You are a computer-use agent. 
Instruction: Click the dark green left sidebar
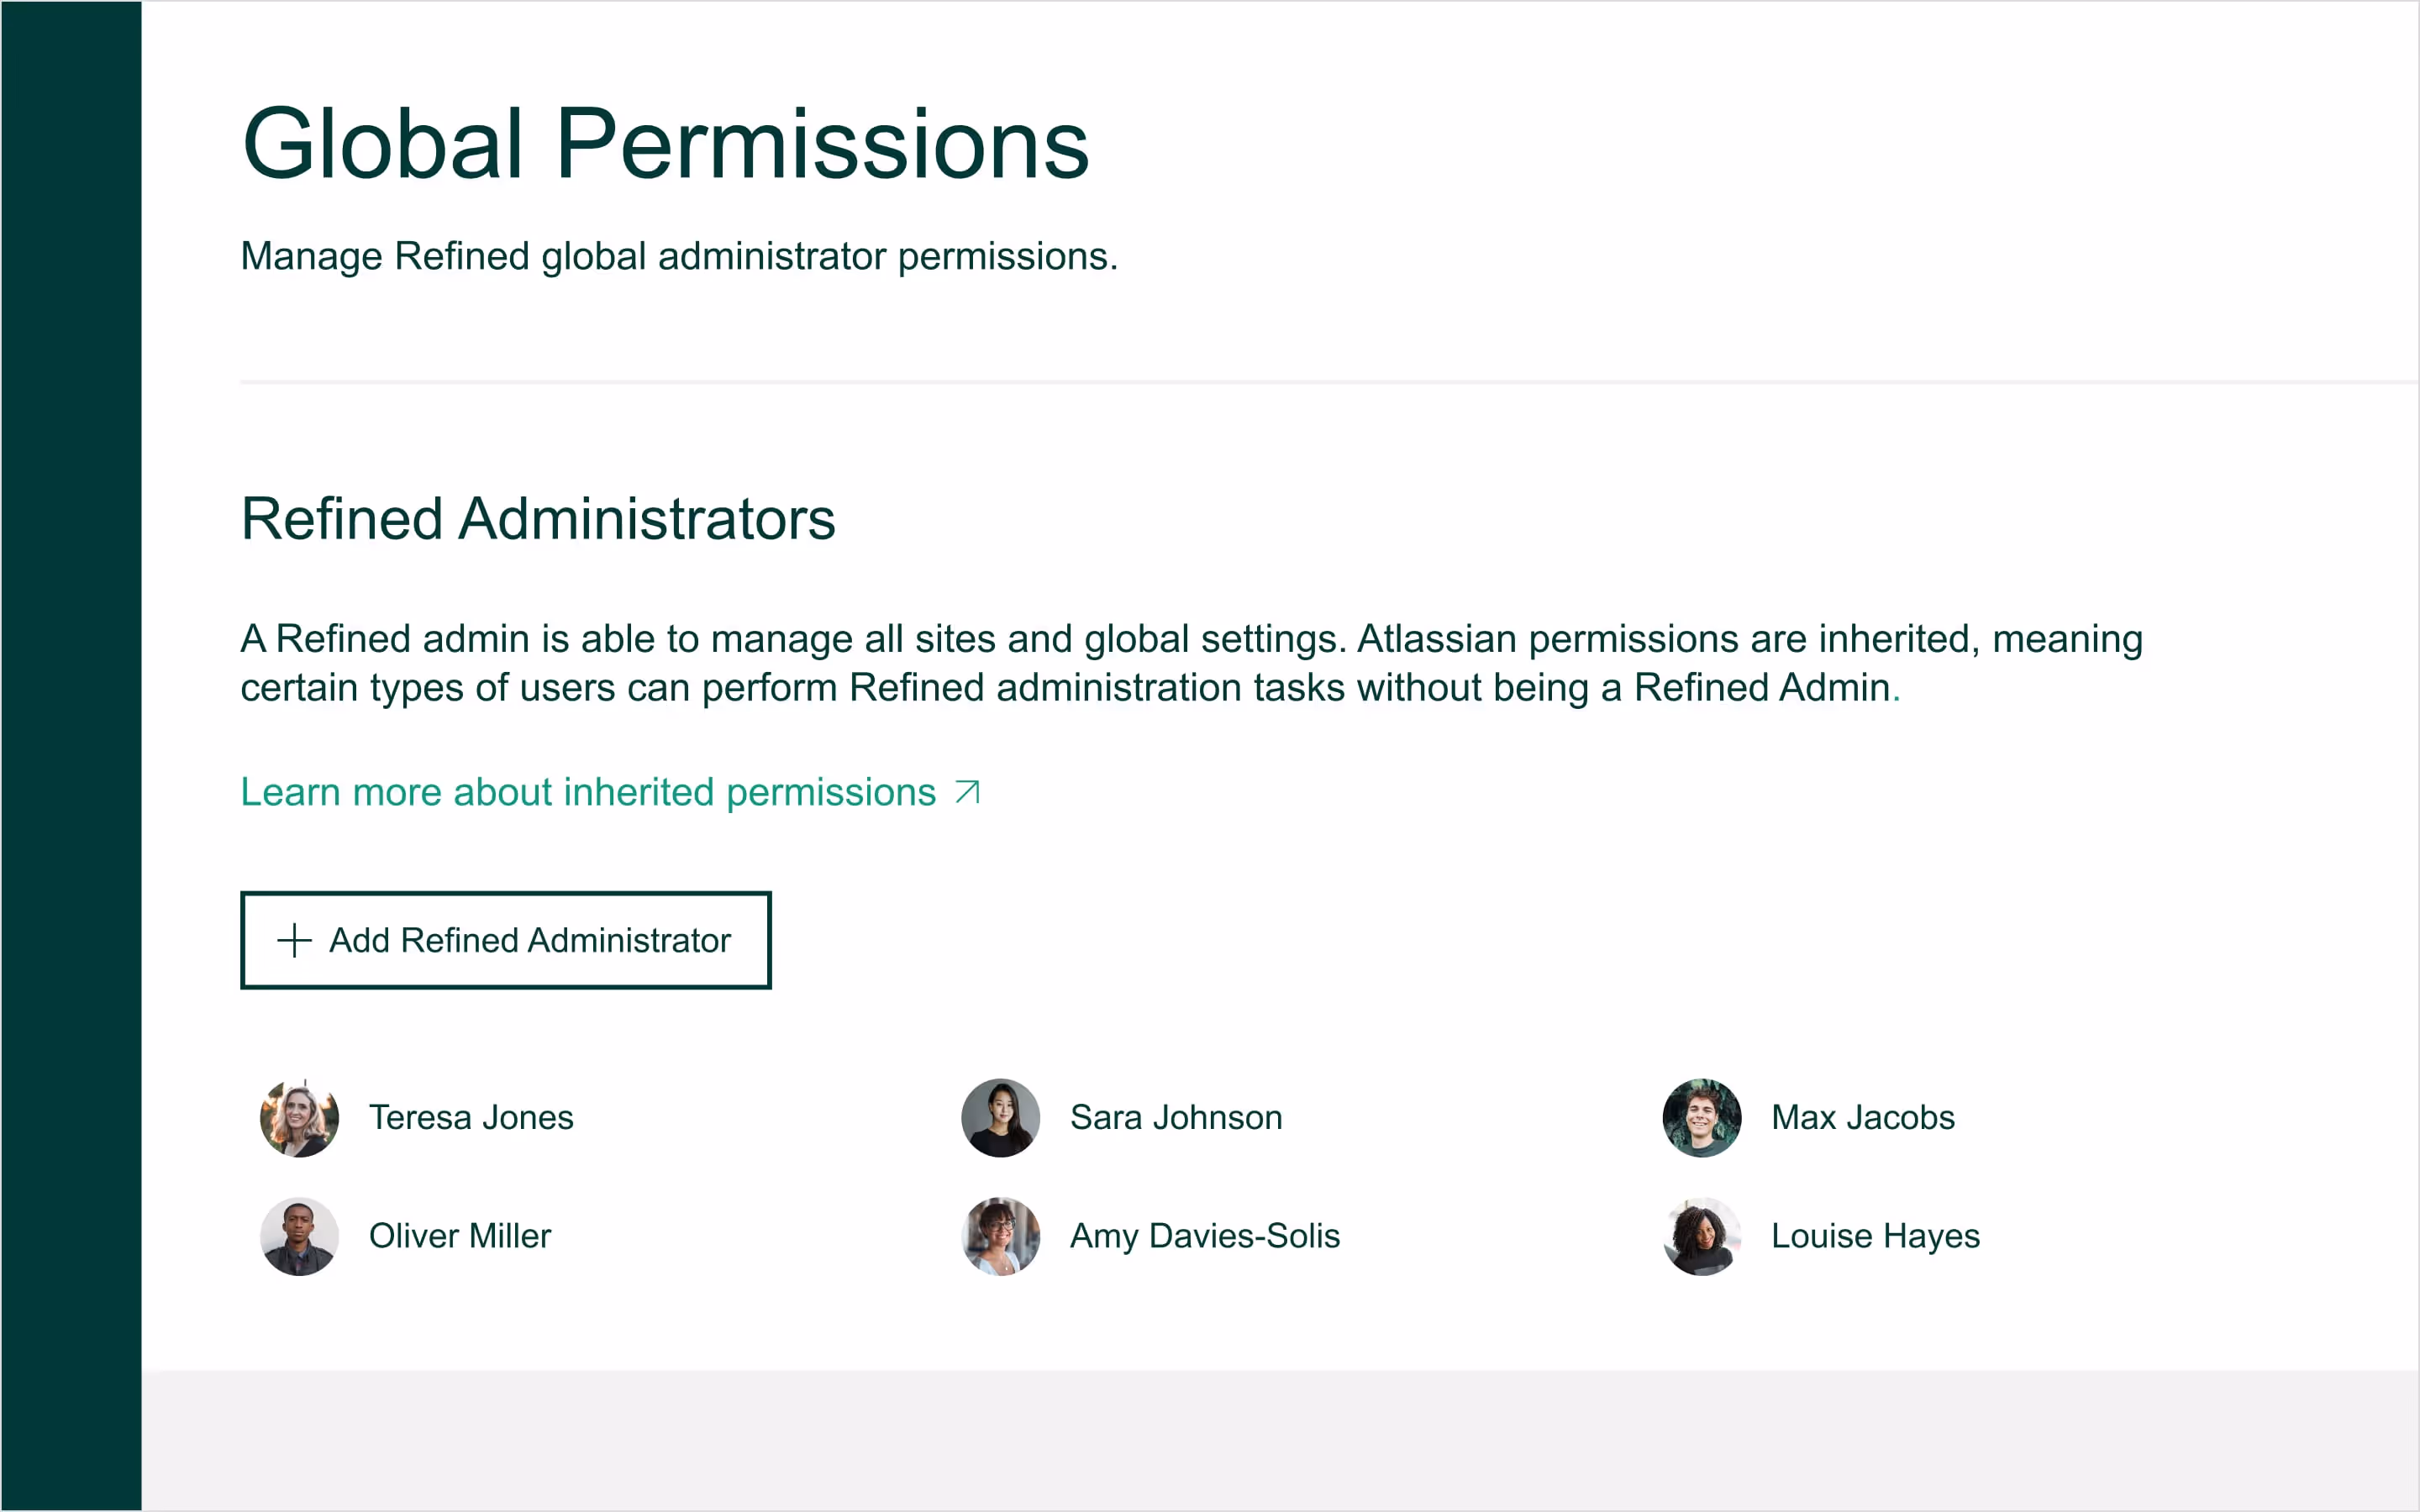coord(70,756)
